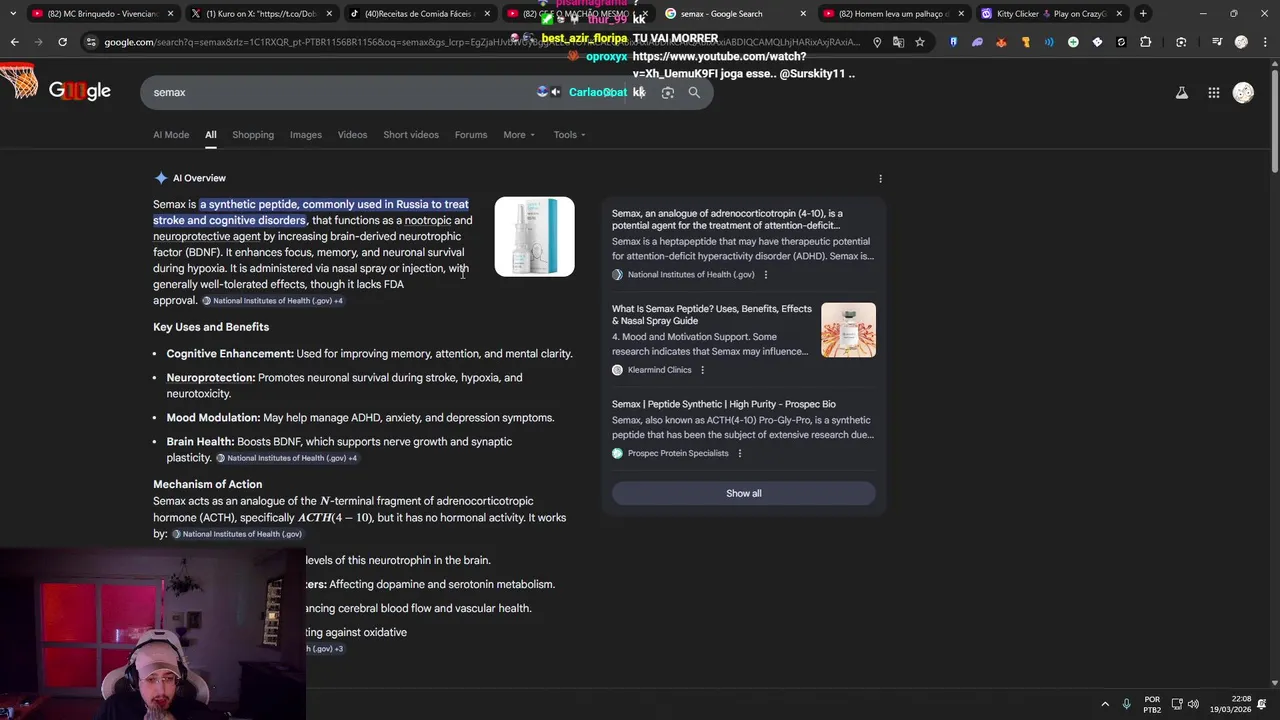This screenshot has width=1280, height=720.
Task: Click the Google logo
Action: point(79,91)
